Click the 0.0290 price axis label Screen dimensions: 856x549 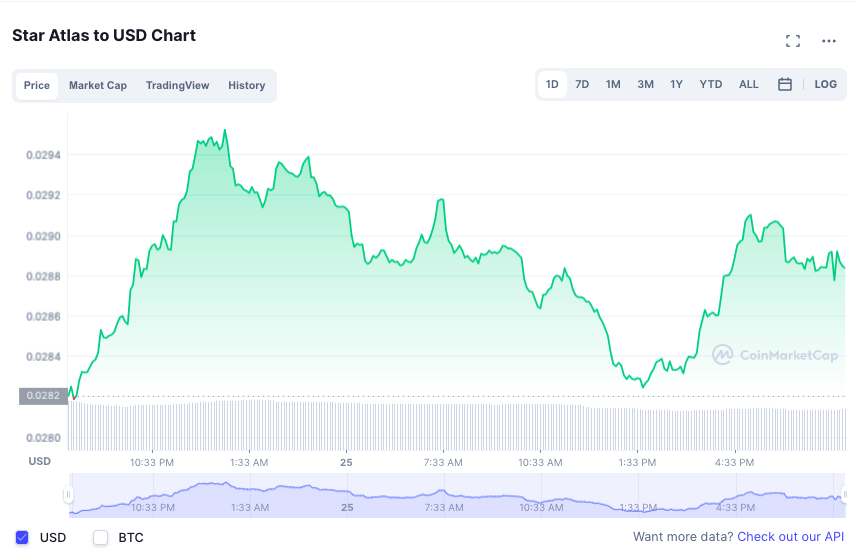43,237
